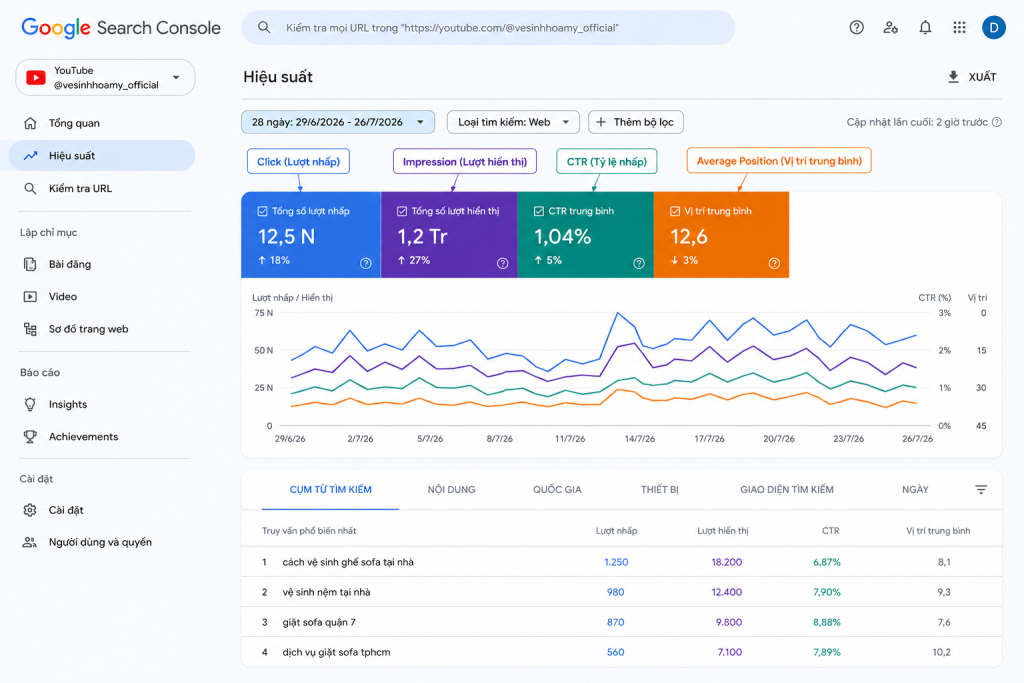Click the impressions value 12.400
Viewport: 1024px width, 683px height.
tap(726, 592)
